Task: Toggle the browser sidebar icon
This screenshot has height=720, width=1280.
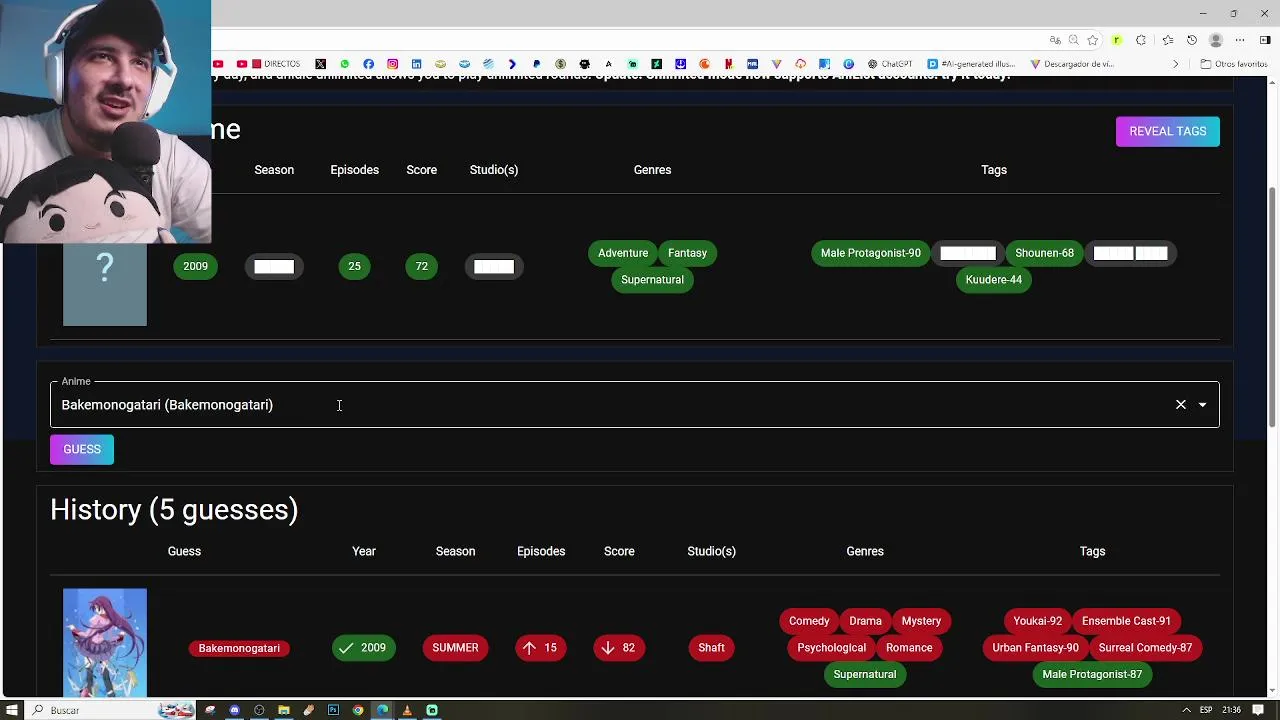Action: 1265,40
